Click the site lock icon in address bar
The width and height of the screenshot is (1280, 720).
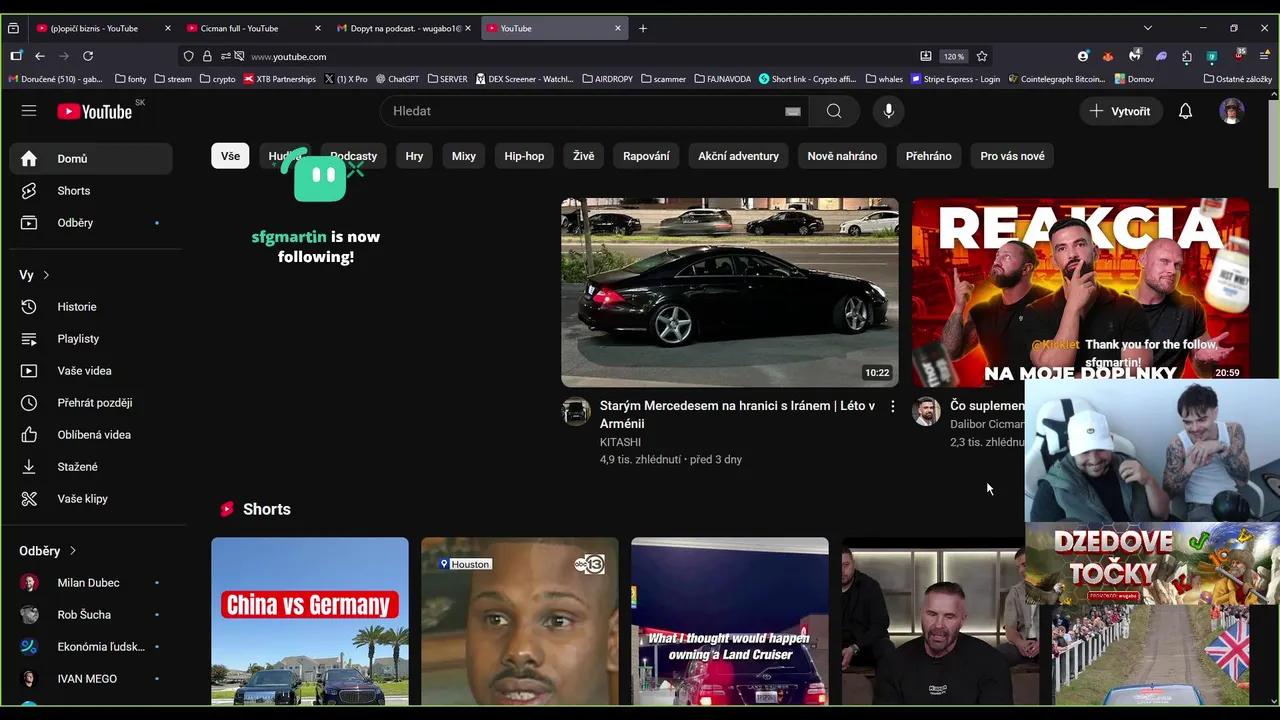207,56
